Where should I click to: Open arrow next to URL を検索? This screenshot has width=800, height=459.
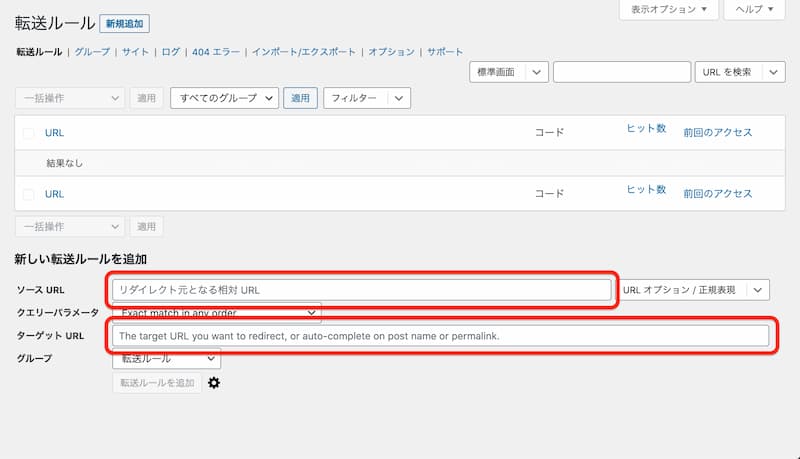point(773,72)
